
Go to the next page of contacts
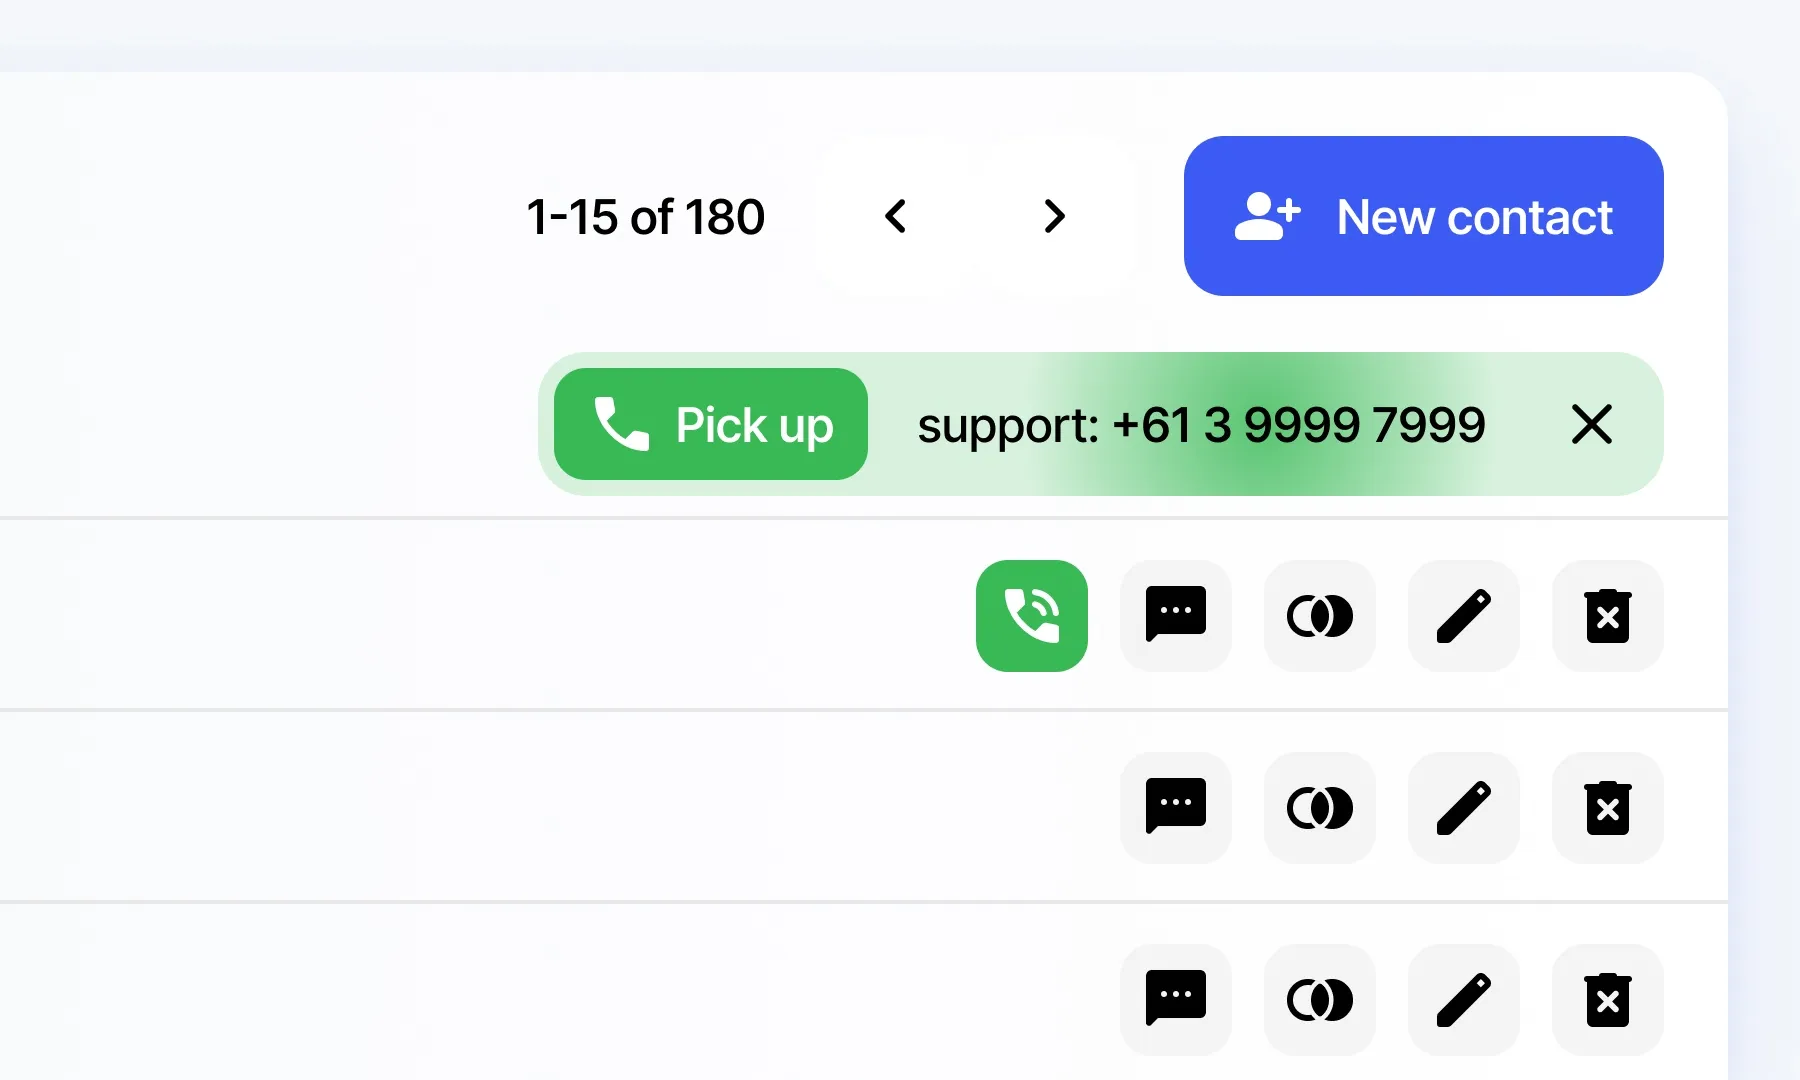click(x=1054, y=216)
